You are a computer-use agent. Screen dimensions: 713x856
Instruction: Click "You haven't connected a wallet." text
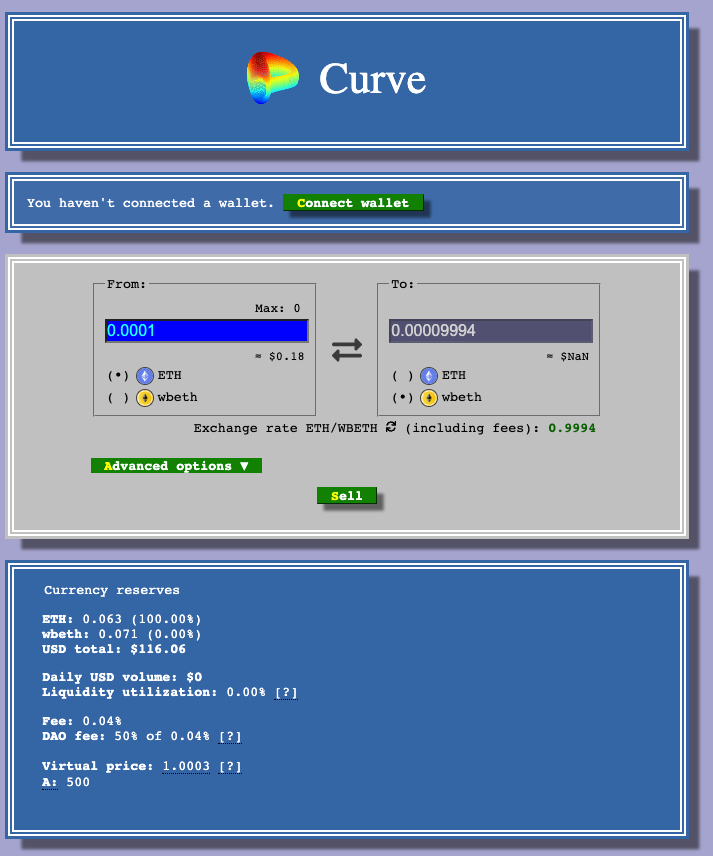click(x=150, y=203)
